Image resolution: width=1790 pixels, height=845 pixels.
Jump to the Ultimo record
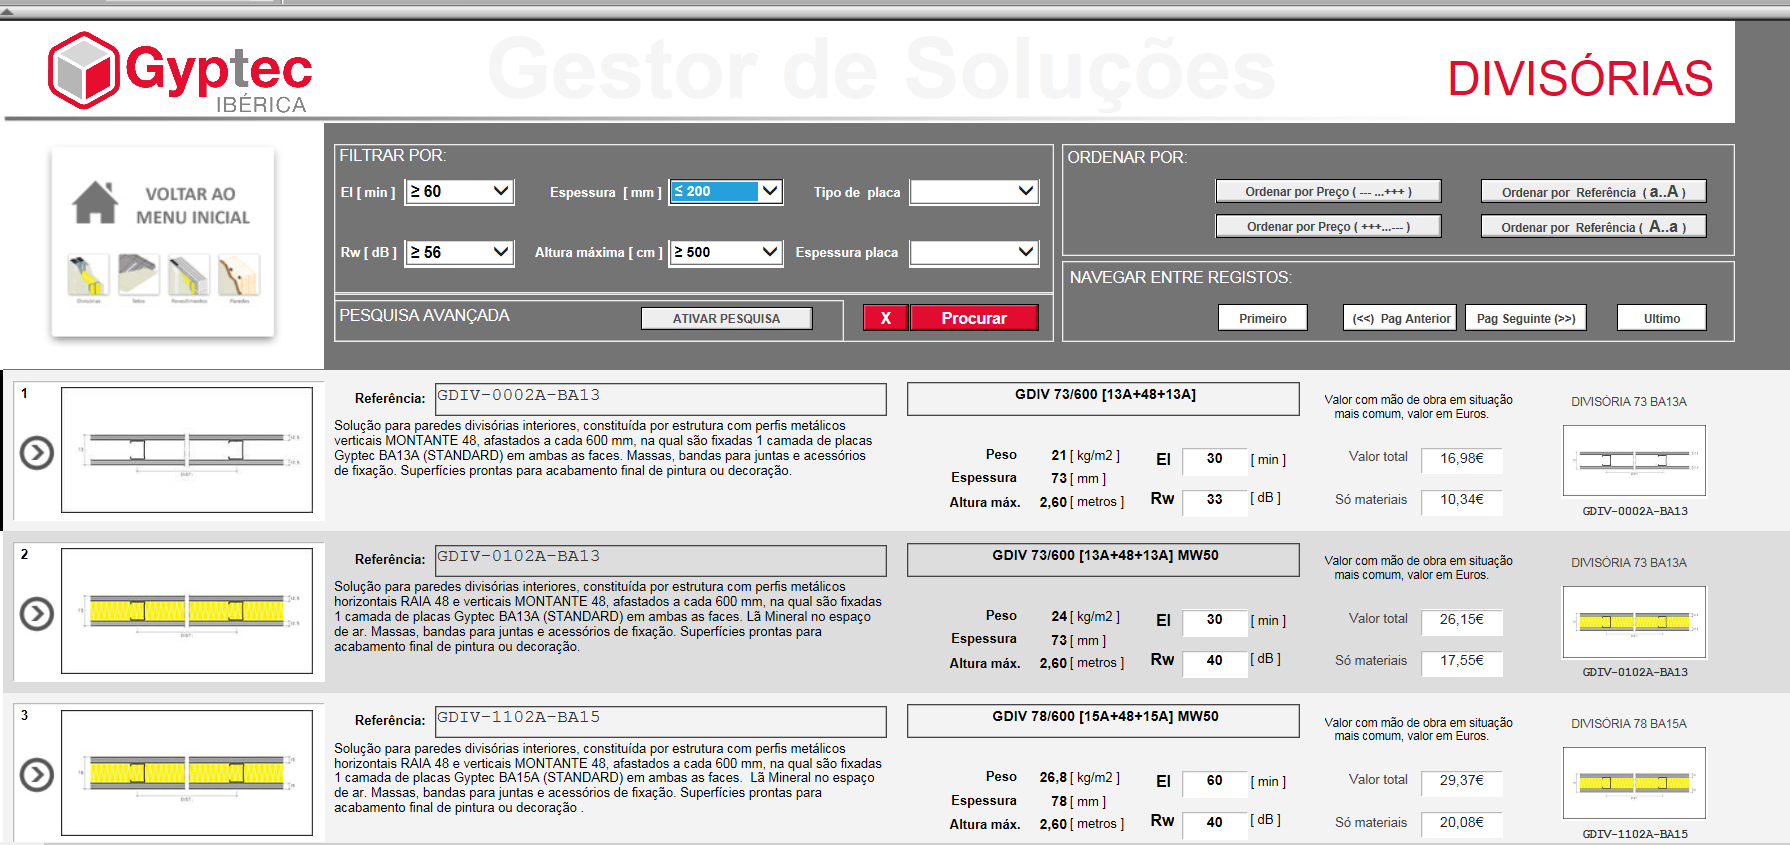point(1662,318)
